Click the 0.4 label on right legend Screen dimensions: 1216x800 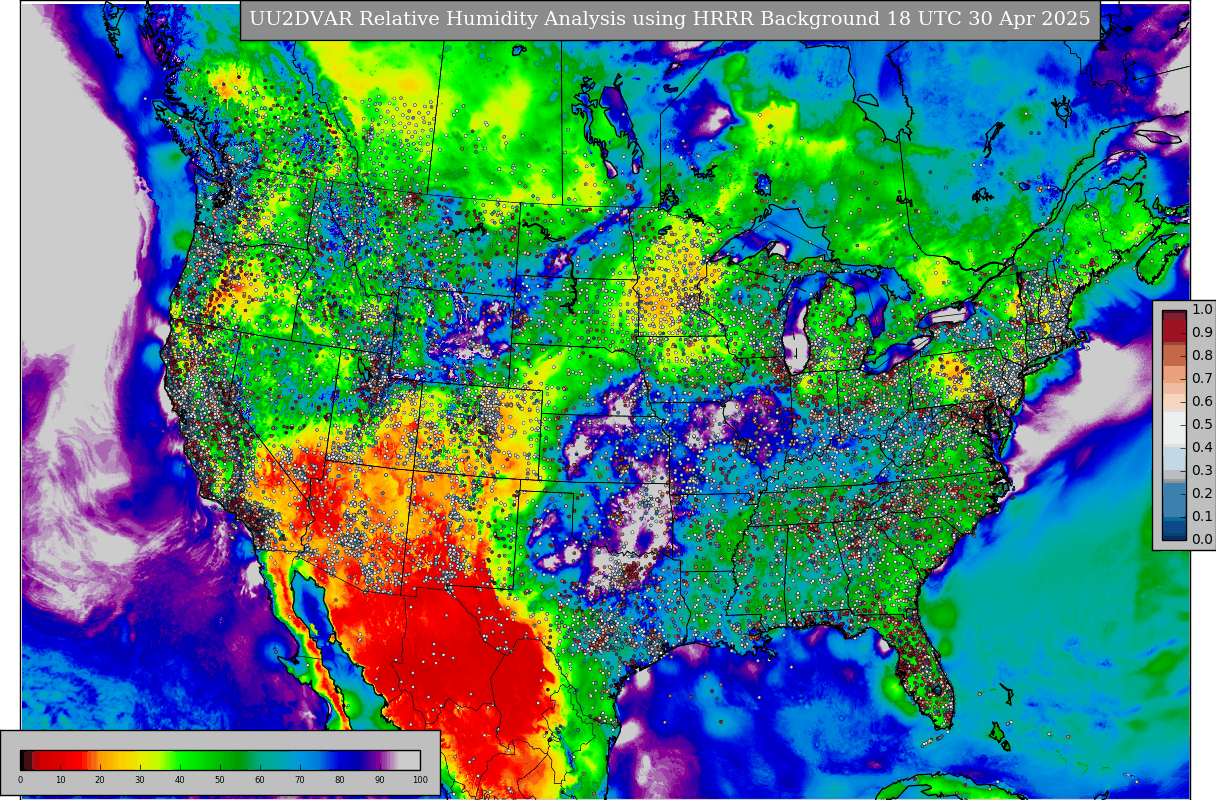pos(1202,448)
